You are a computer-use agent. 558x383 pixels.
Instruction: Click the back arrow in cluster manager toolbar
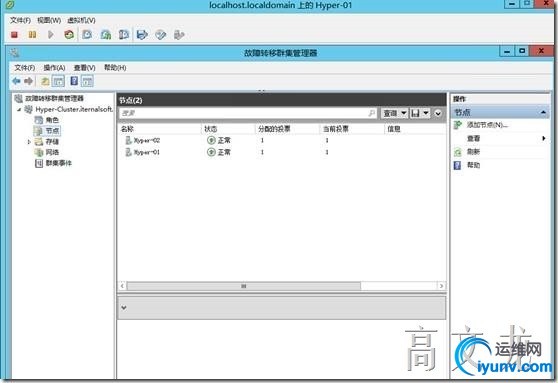point(16,81)
